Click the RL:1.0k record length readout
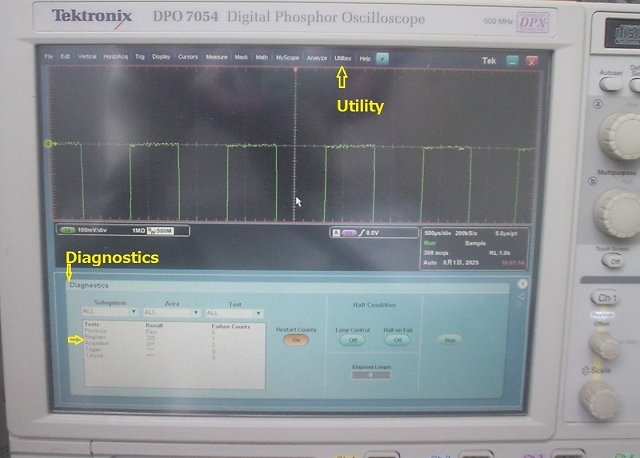The height and width of the screenshot is (458, 640). (x=500, y=253)
